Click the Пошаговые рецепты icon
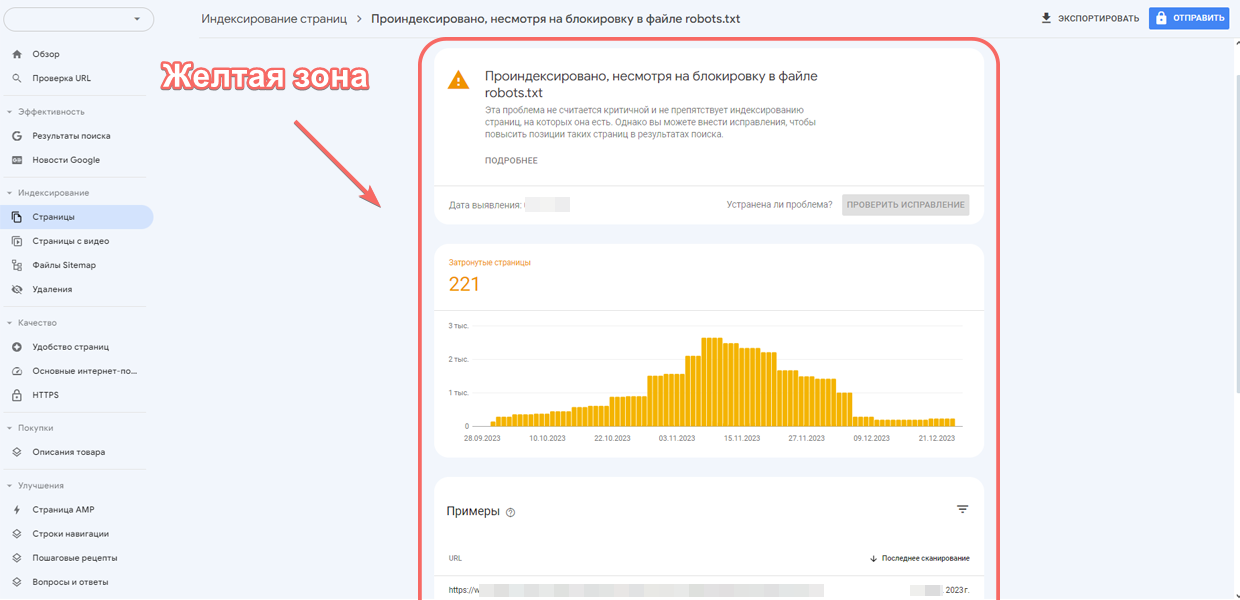The width and height of the screenshot is (1240, 600). coord(17,558)
